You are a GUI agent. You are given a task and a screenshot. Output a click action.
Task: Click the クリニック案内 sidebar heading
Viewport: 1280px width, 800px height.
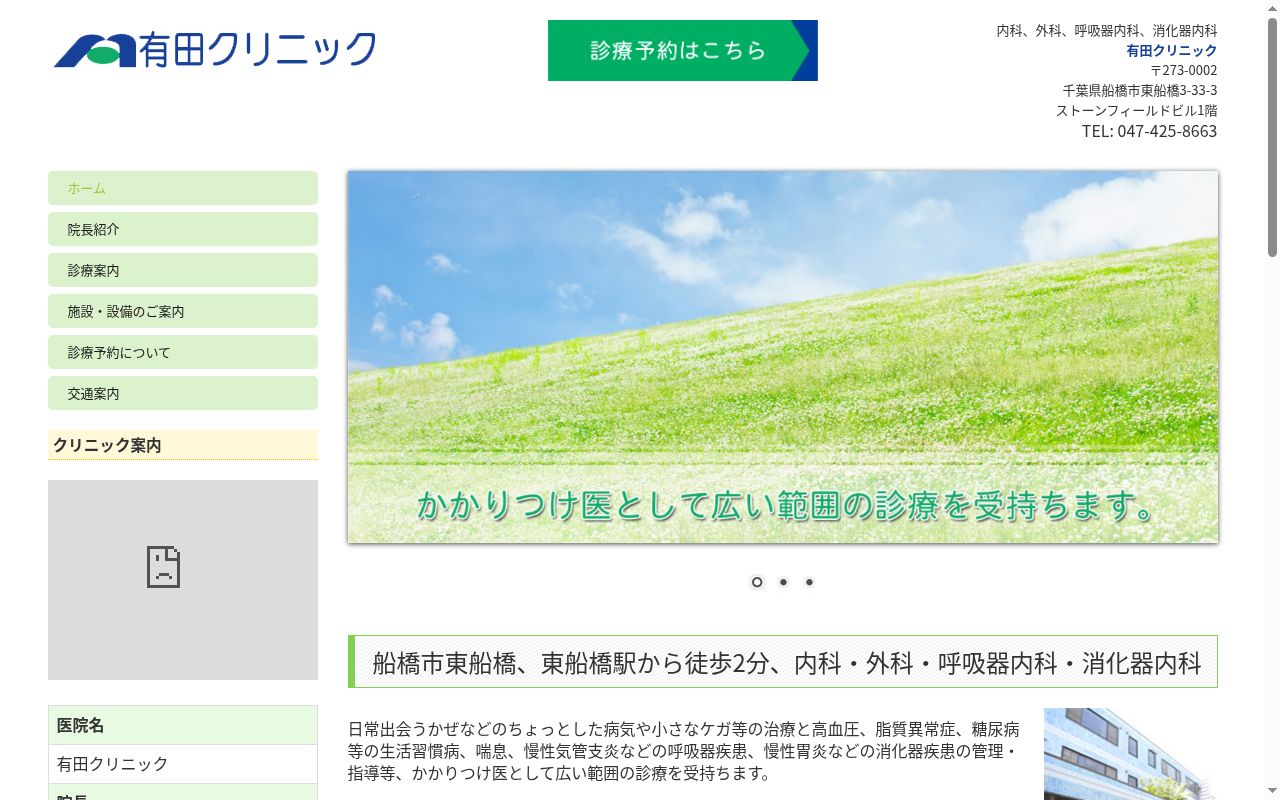pos(183,445)
